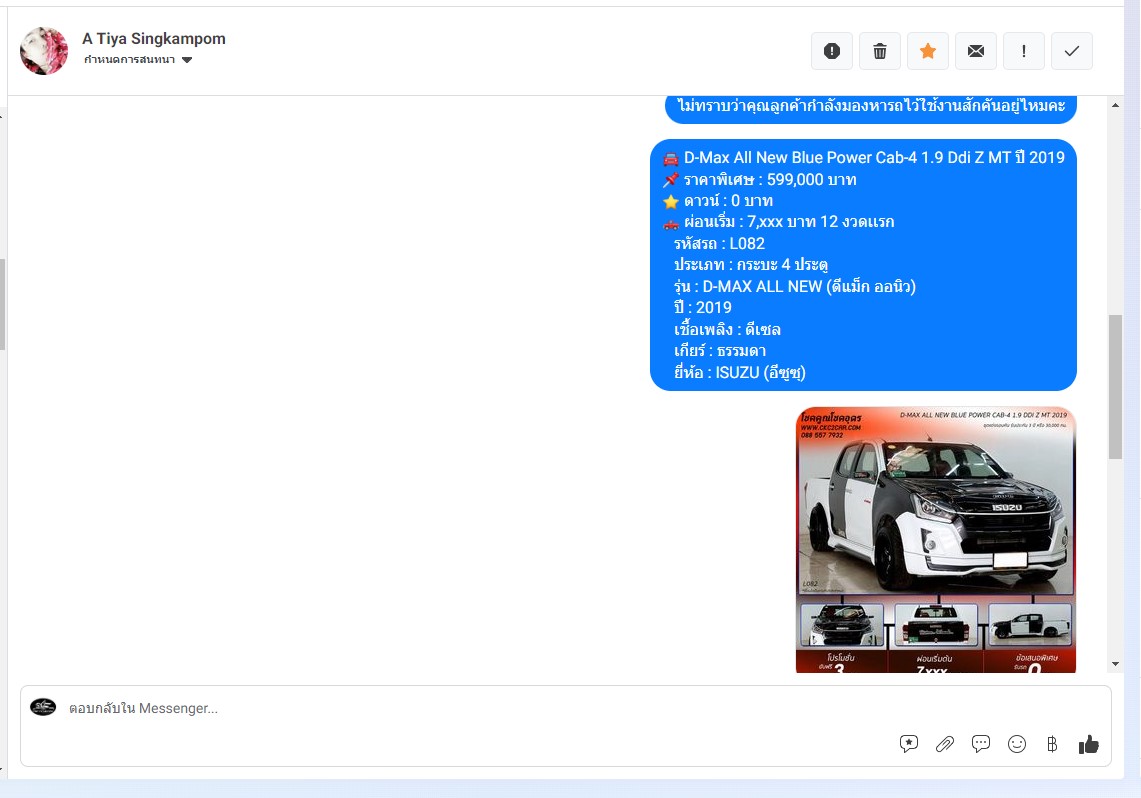Screen dimensions: 1141x798
Task: Open saved replies speech bubble star icon
Action: 908,743
